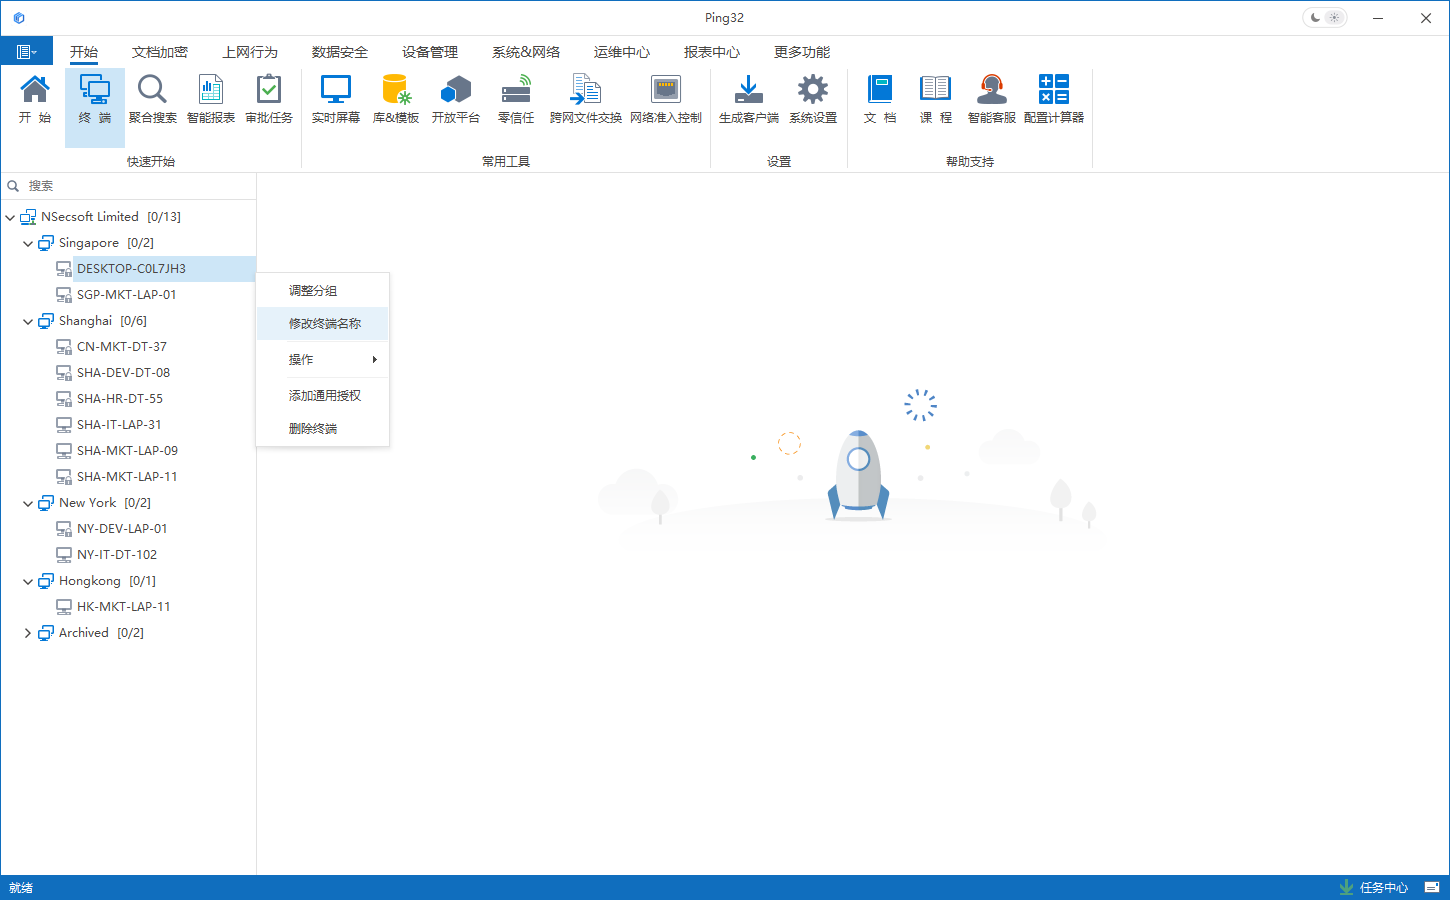The width and height of the screenshot is (1450, 900).
Task: Click the terminal search field
Action: tap(130, 186)
